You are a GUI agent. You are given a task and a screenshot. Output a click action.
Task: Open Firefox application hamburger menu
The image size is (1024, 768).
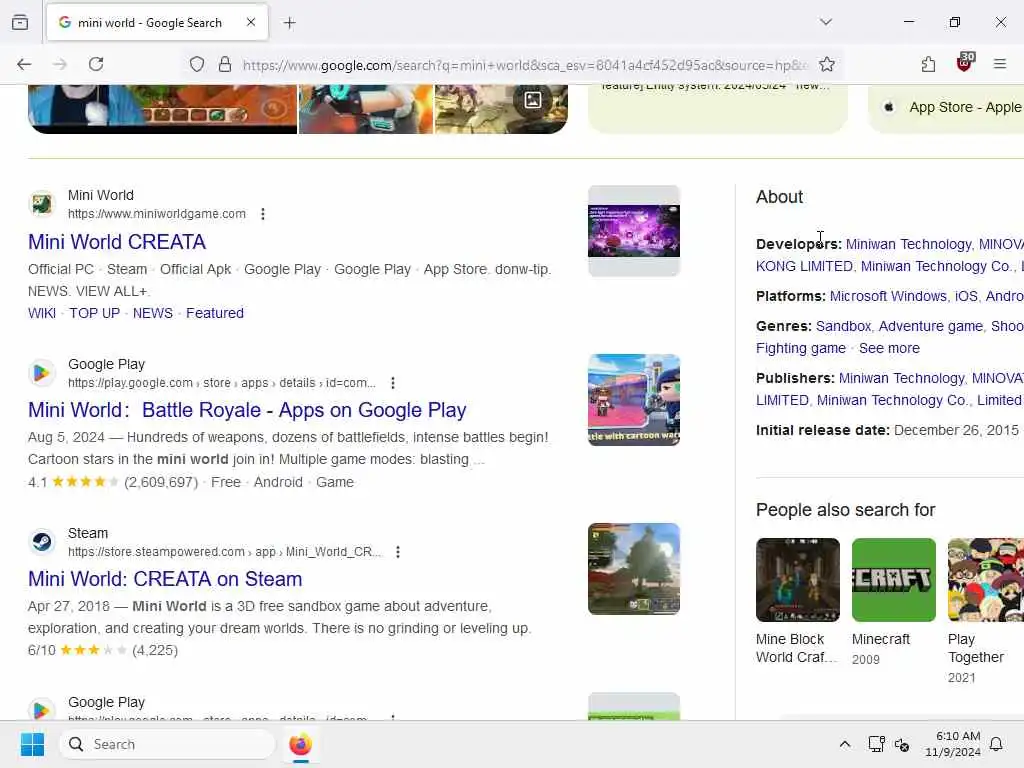(1000, 64)
